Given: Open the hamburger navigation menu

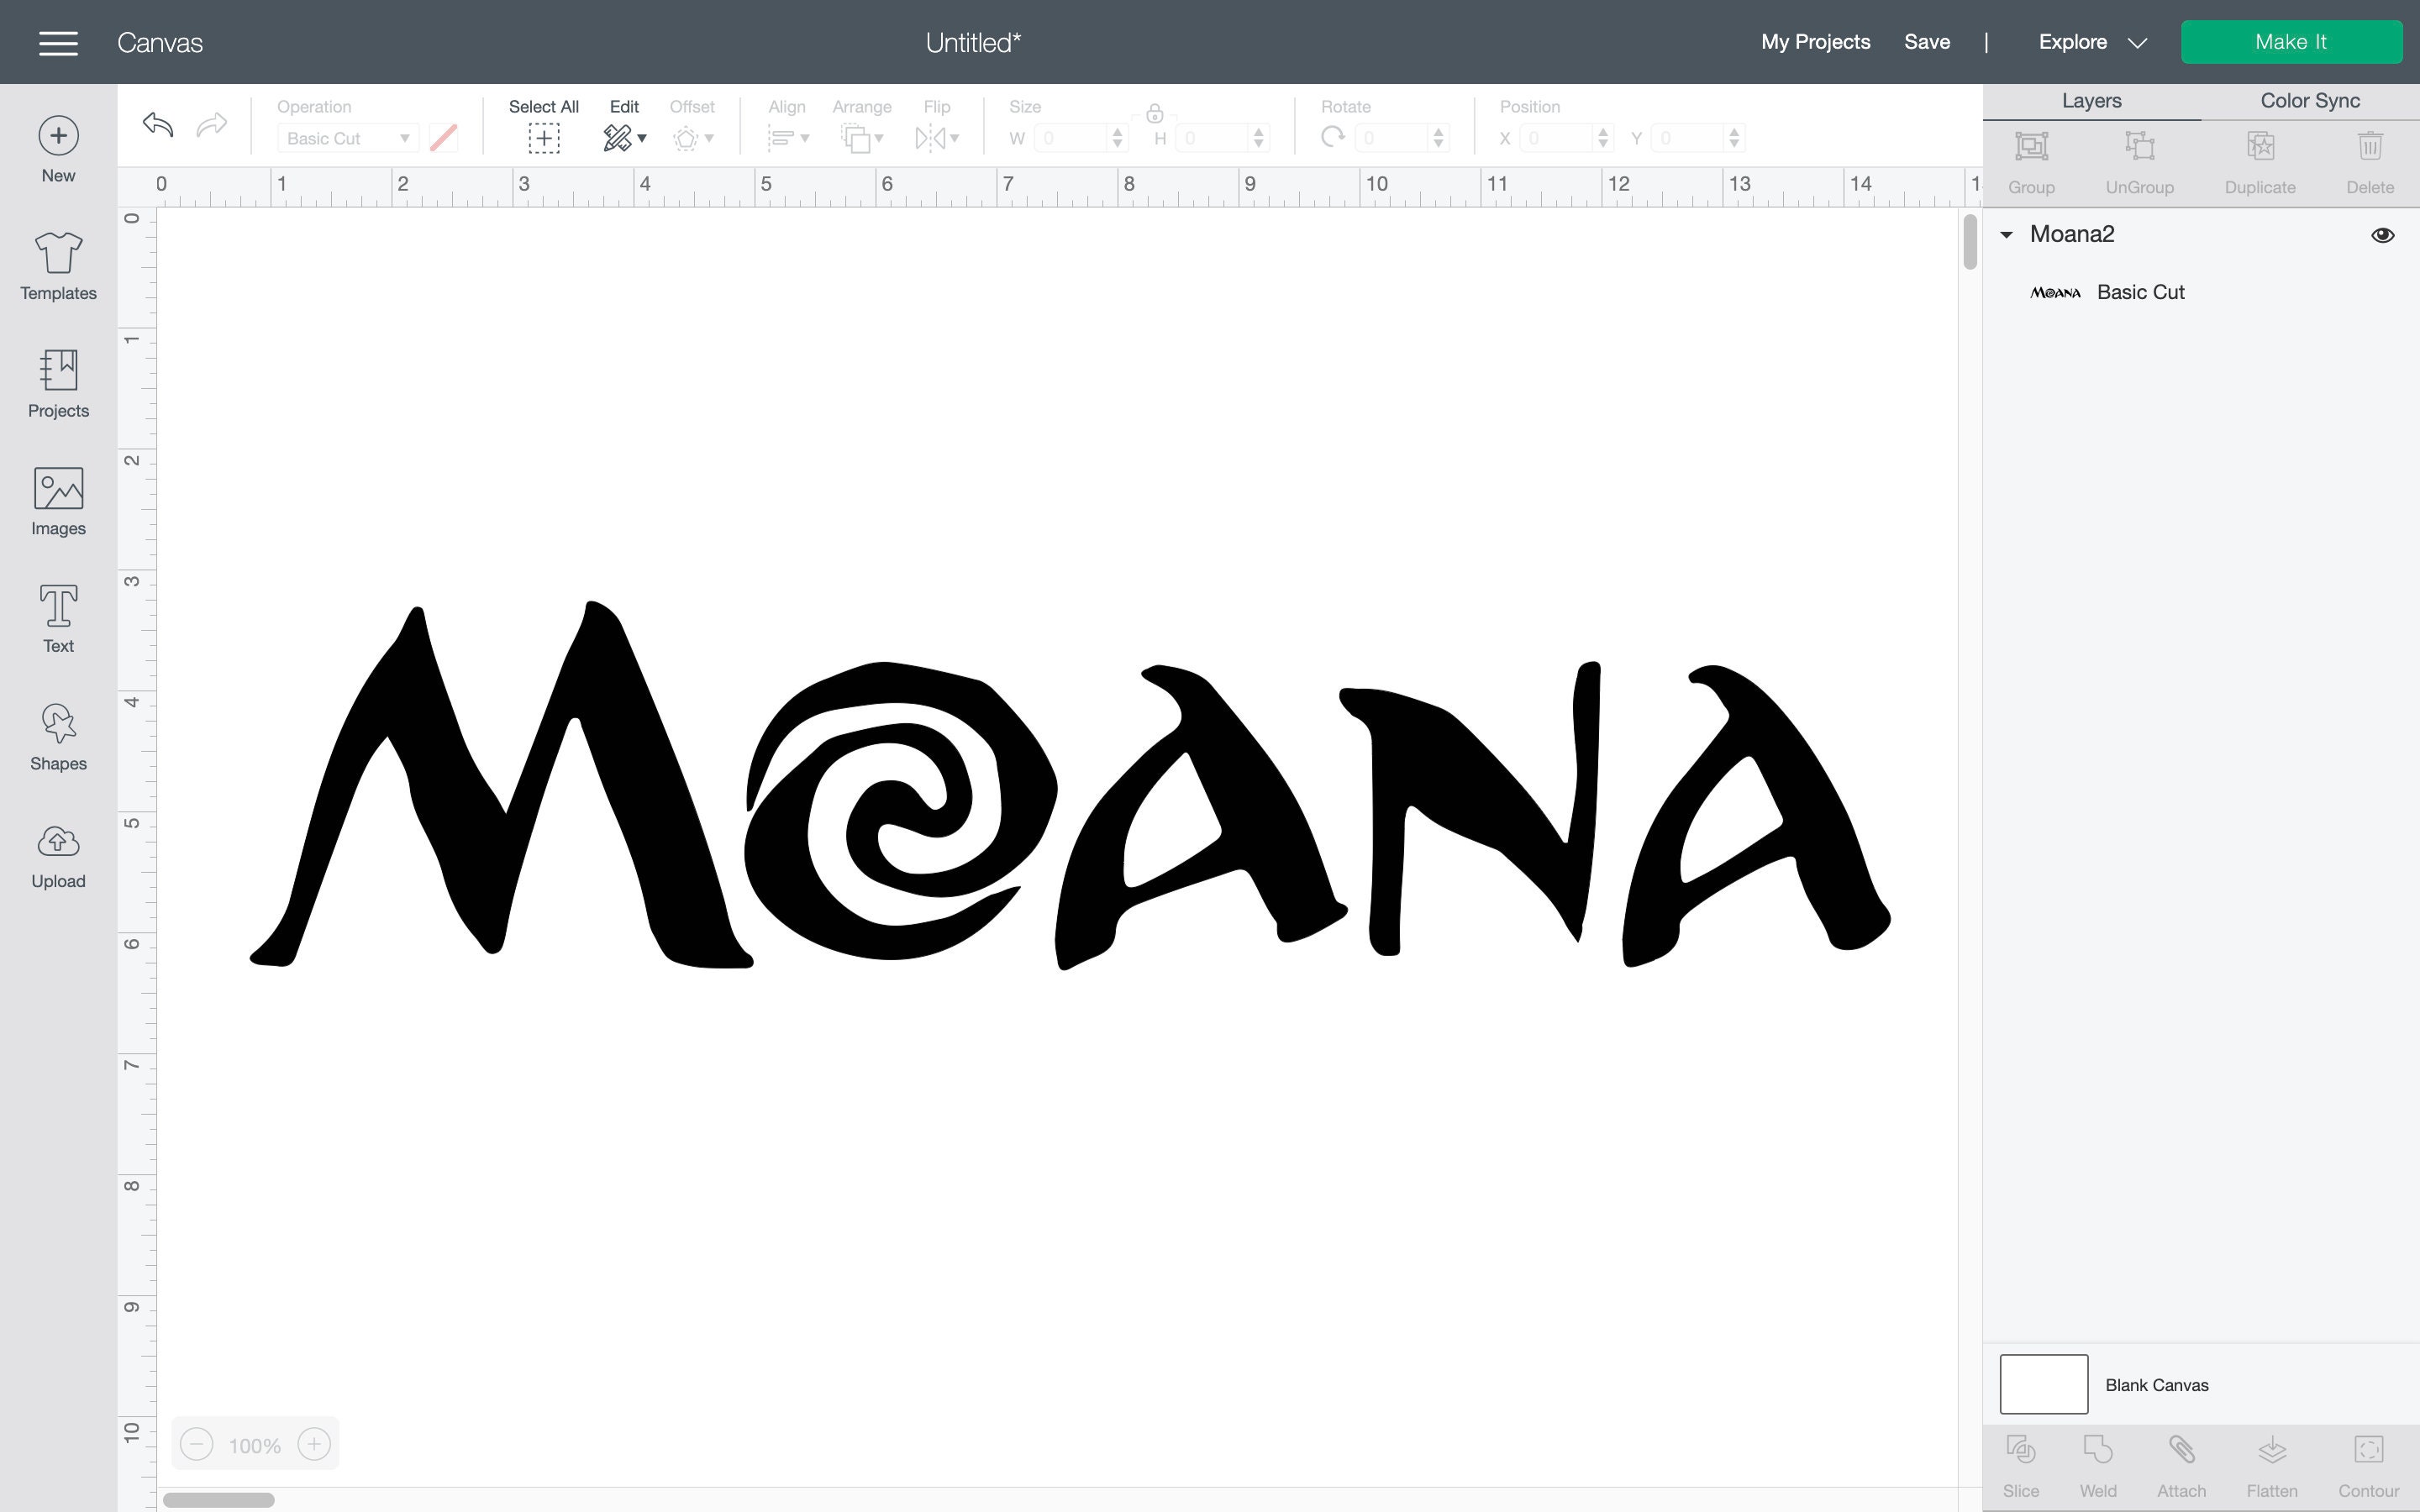Looking at the screenshot, I should click(x=58, y=42).
